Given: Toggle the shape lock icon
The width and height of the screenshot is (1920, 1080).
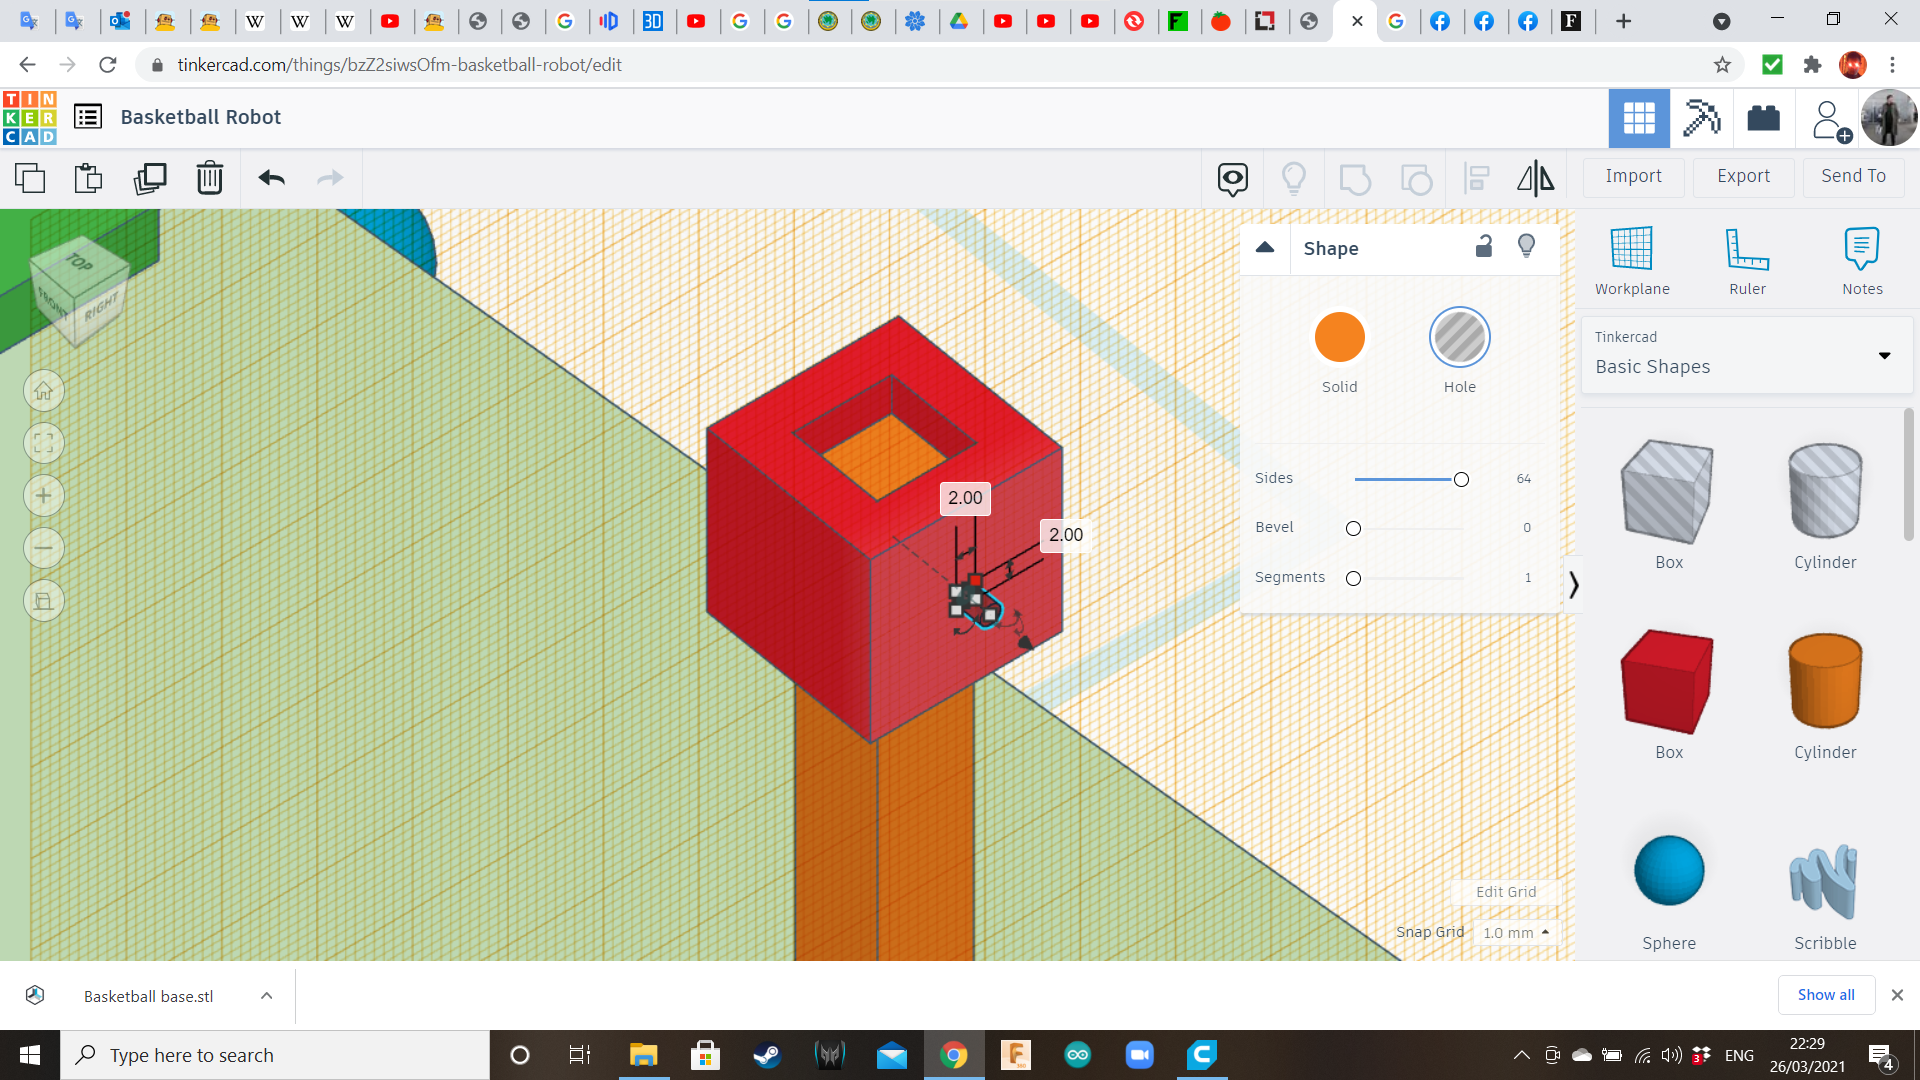Looking at the screenshot, I should (1483, 246).
